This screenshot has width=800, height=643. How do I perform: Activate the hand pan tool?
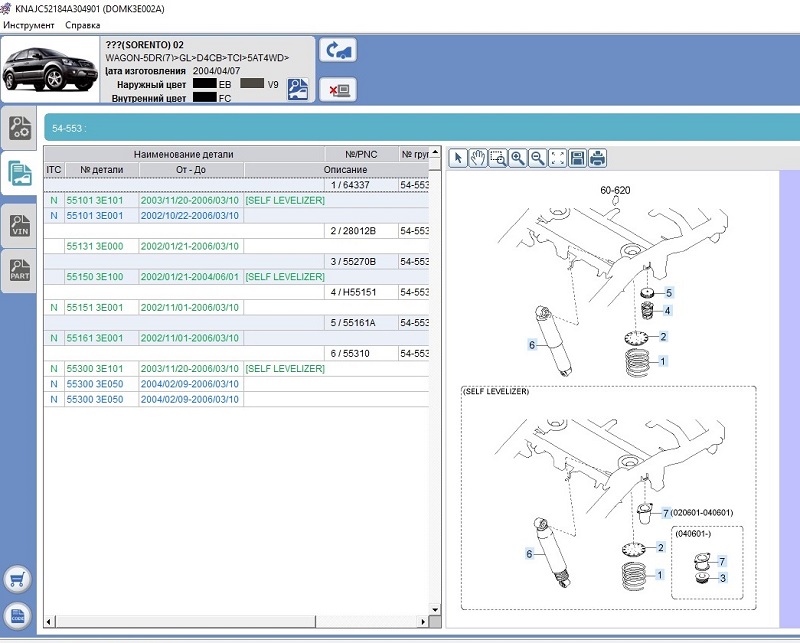pyautogui.click(x=478, y=158)
